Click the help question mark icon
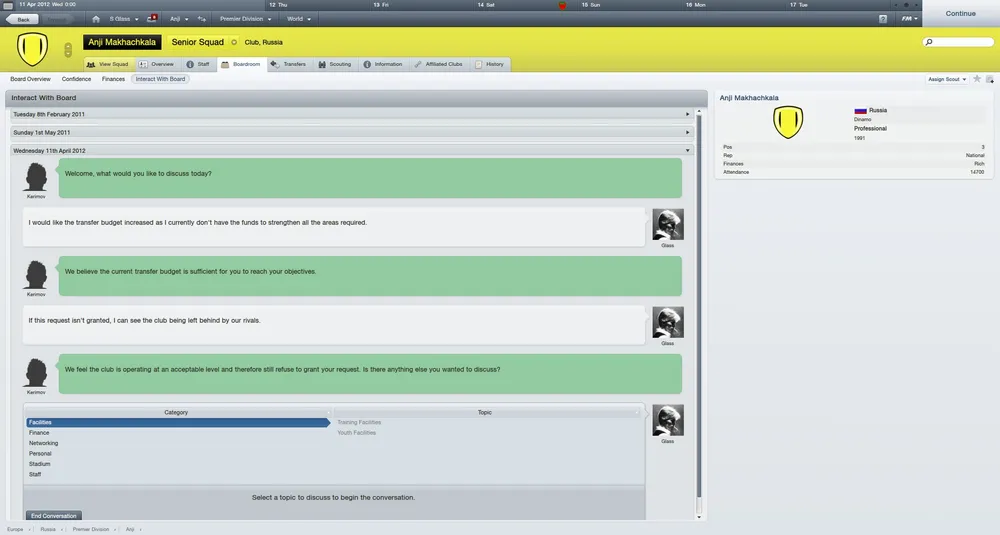The height and width of the screenshot is (535, 1000). pos(882,19)
